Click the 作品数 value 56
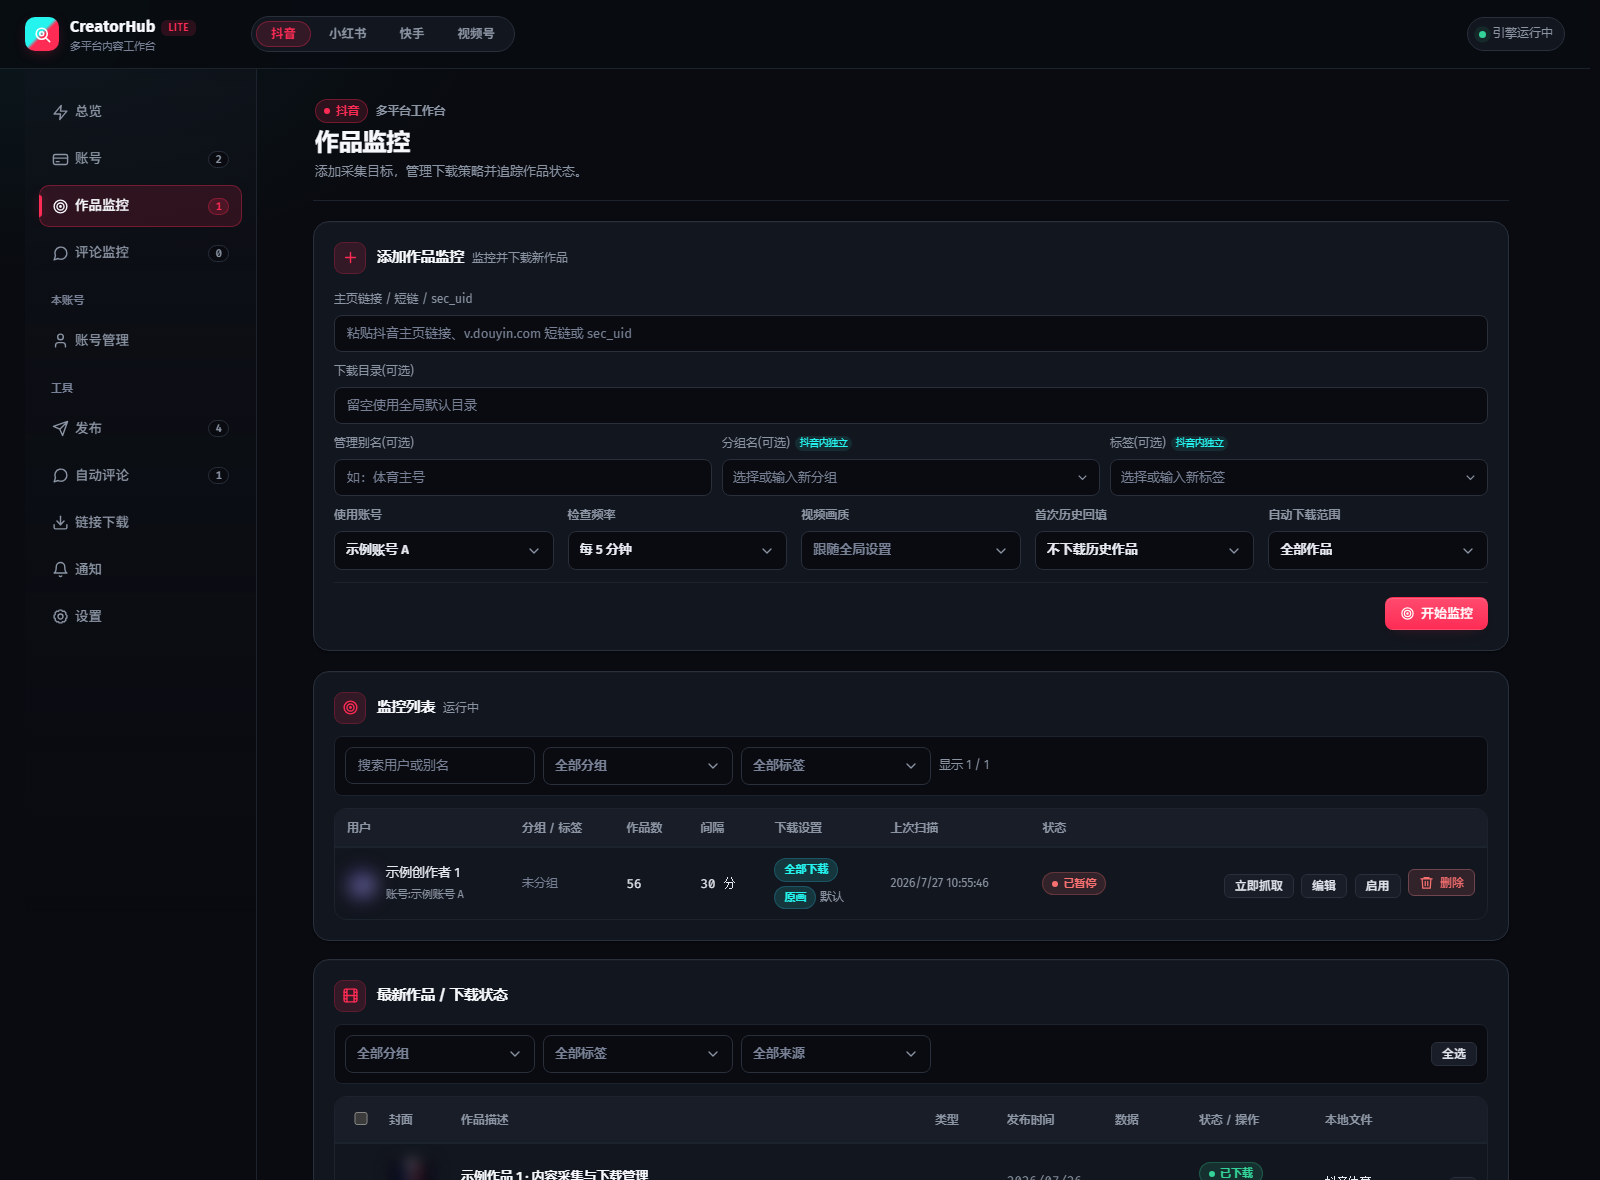The image size is (1600, 1180). pyautogui.click(x=634, y=884)
